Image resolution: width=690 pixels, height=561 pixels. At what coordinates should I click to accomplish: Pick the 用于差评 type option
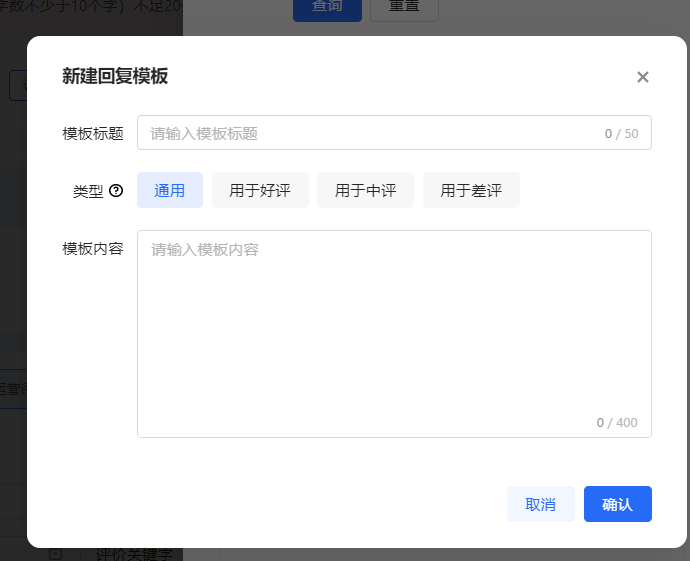click(471, 190)
